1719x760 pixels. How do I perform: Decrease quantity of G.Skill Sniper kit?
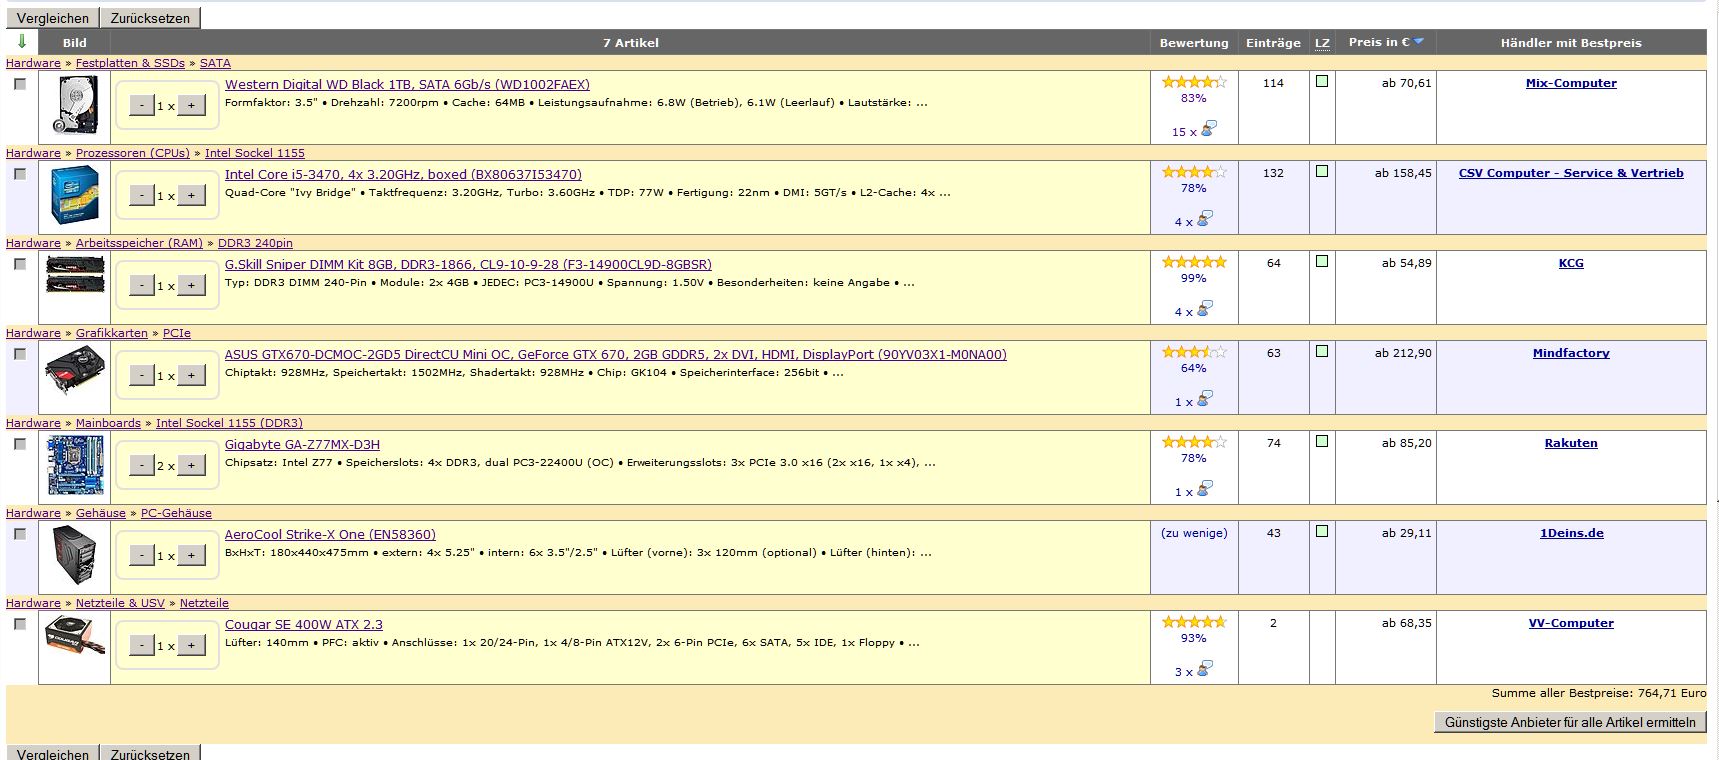point(142,285)
